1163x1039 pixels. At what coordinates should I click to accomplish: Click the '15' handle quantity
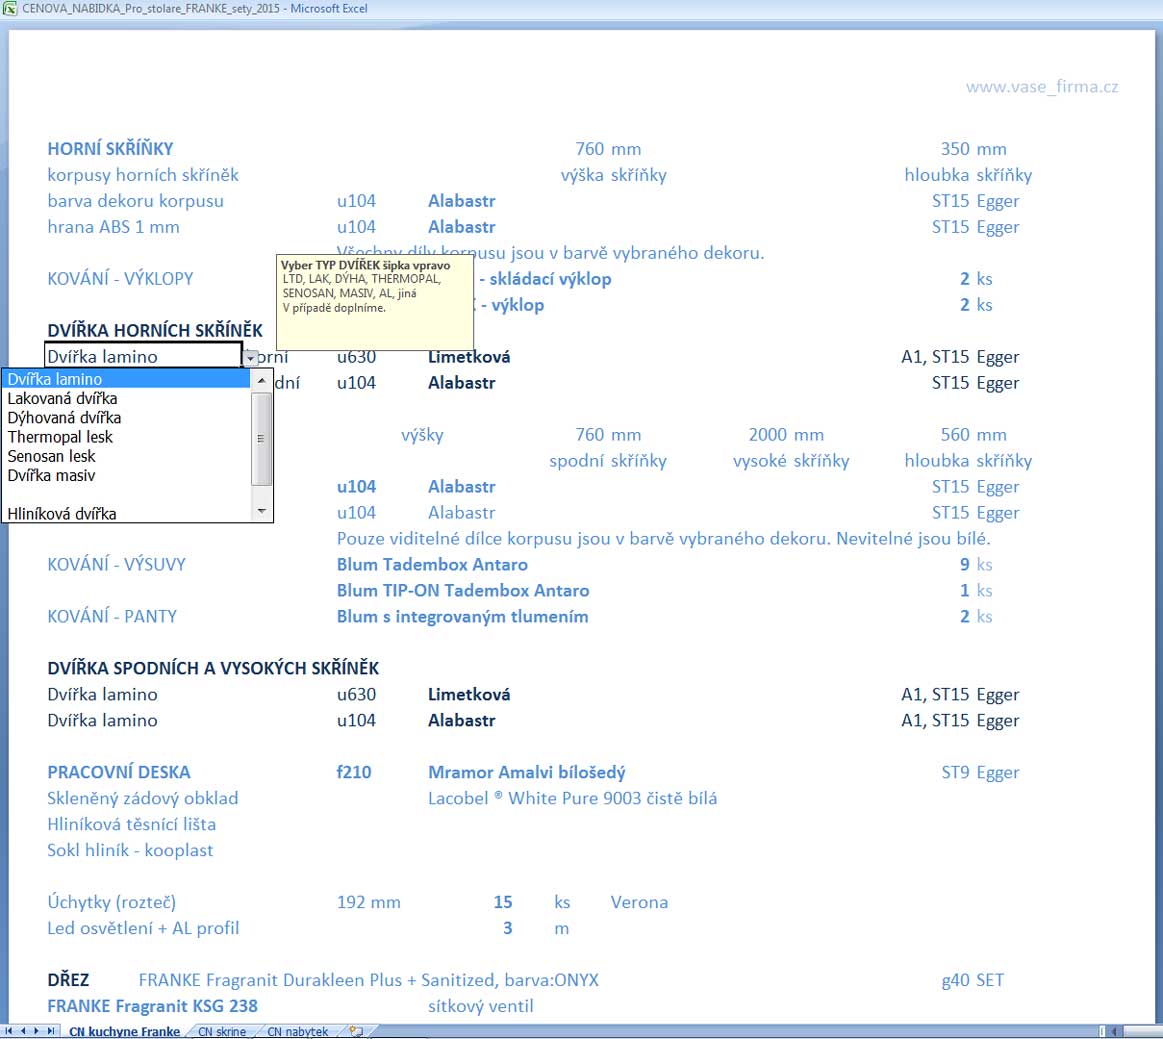click(x=503, y=902)
